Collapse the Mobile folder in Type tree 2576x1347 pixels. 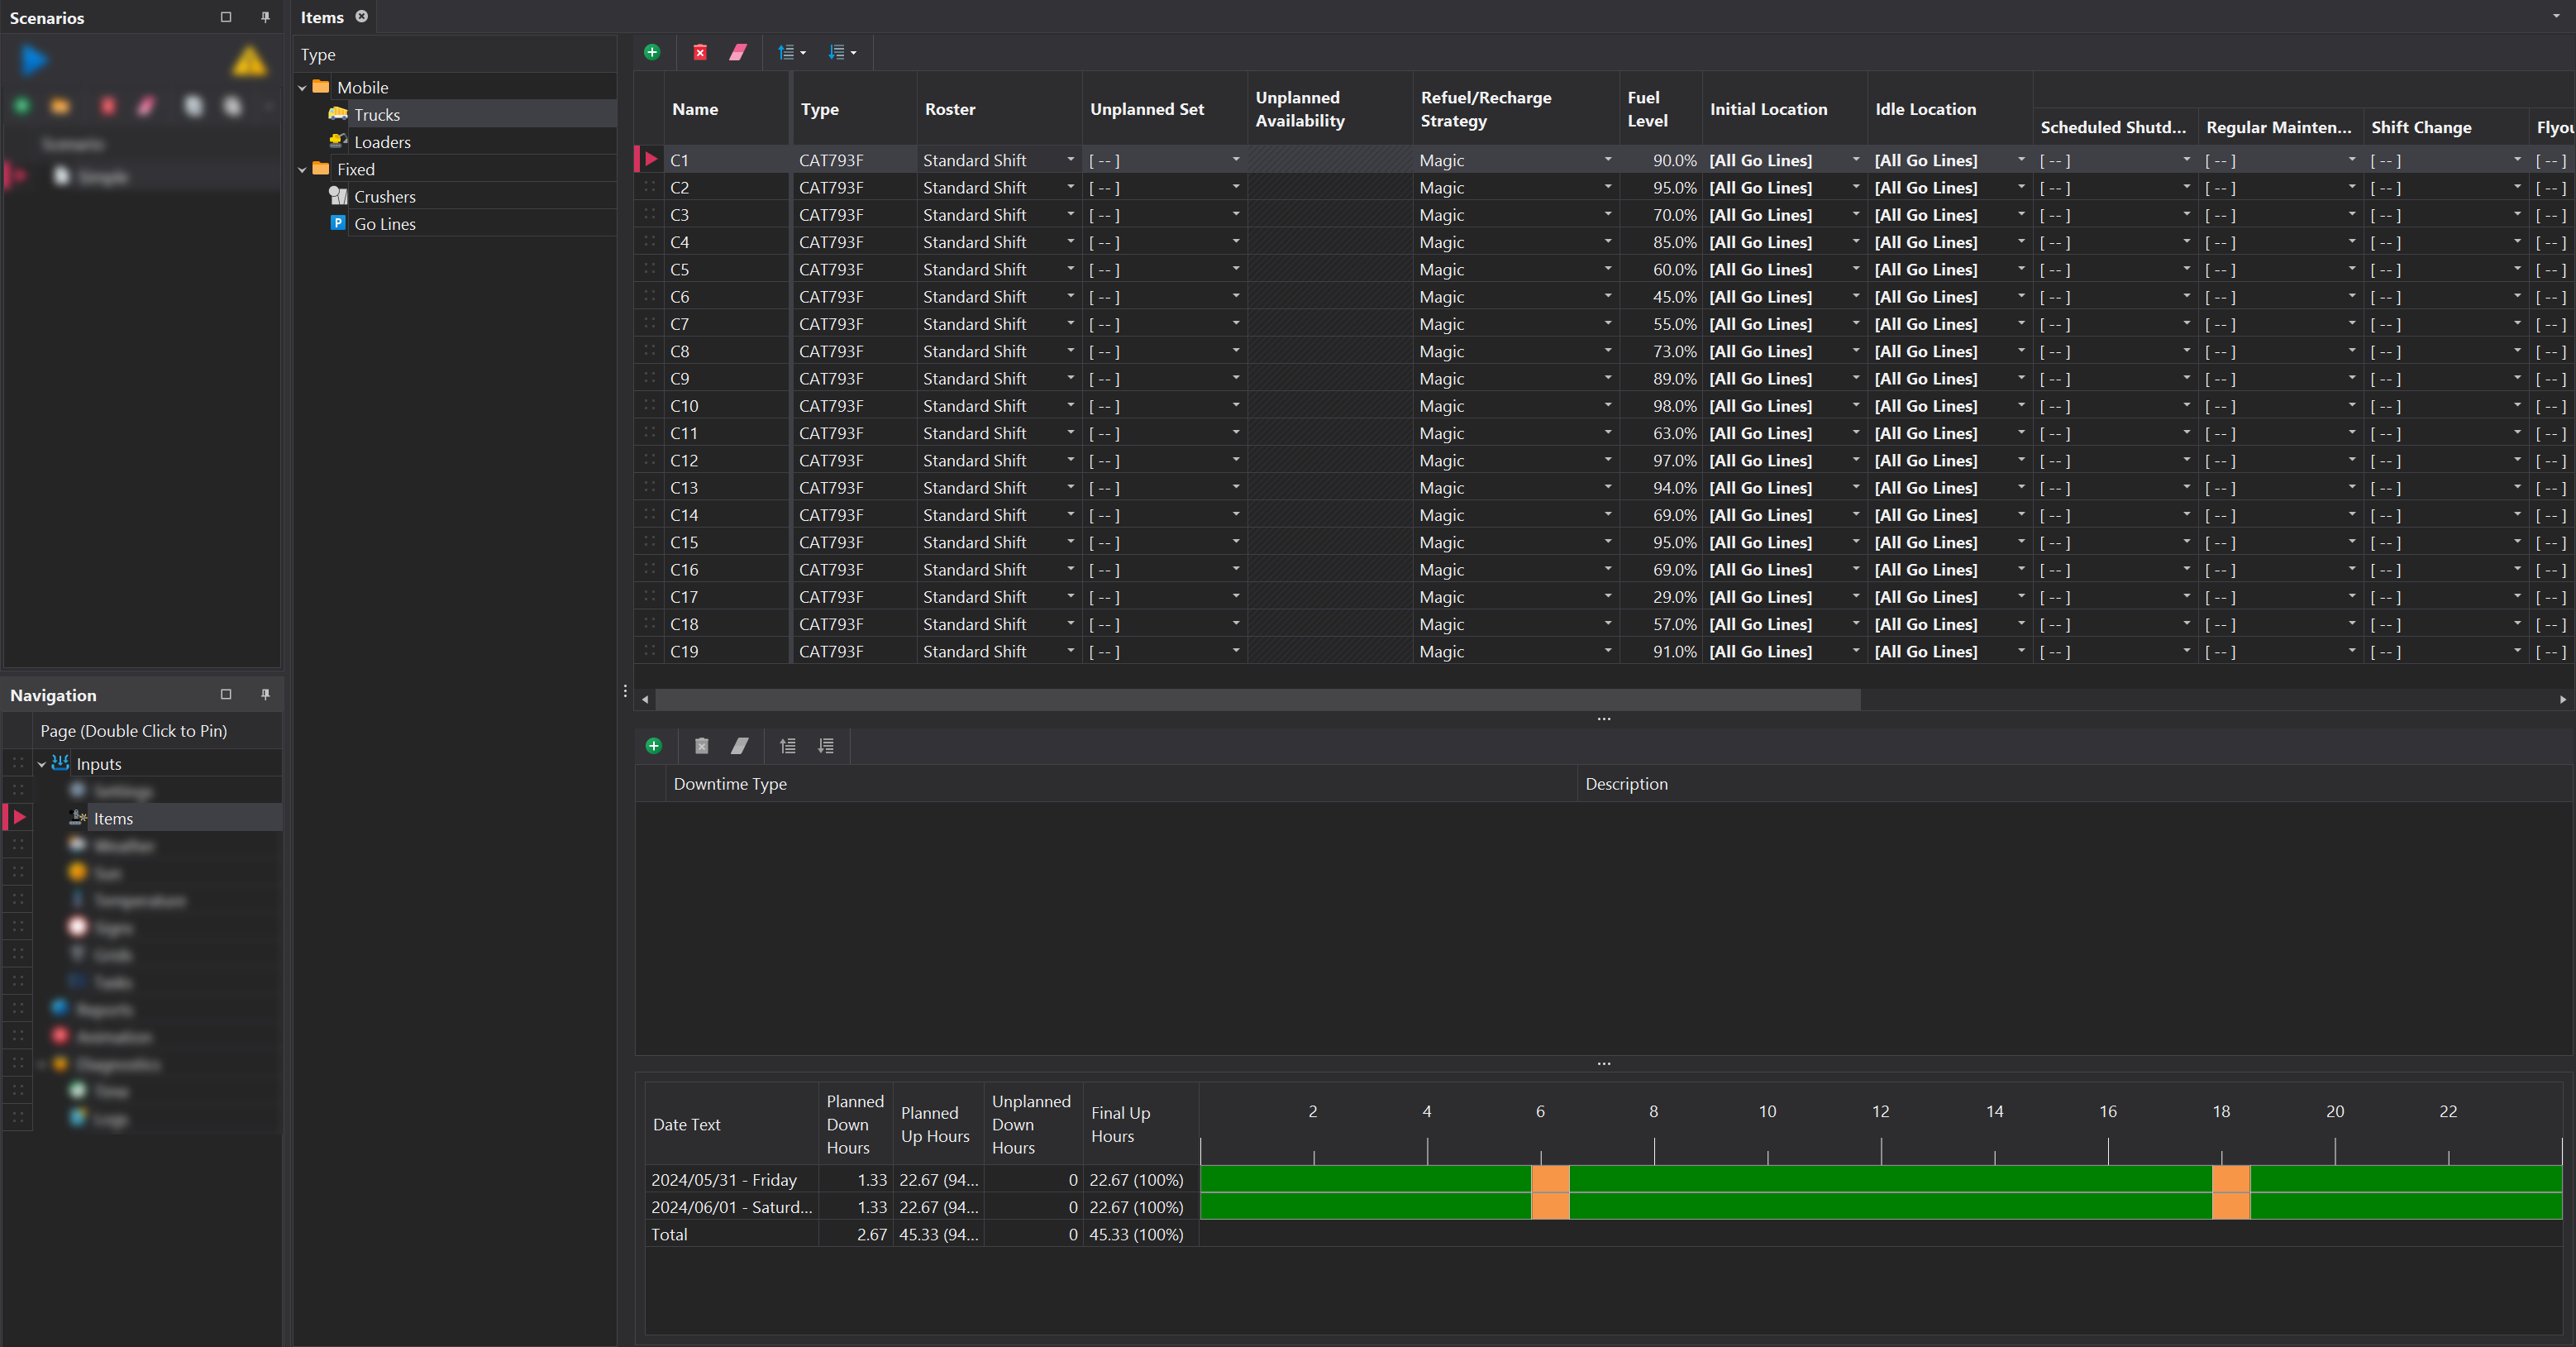coord(303,88)
